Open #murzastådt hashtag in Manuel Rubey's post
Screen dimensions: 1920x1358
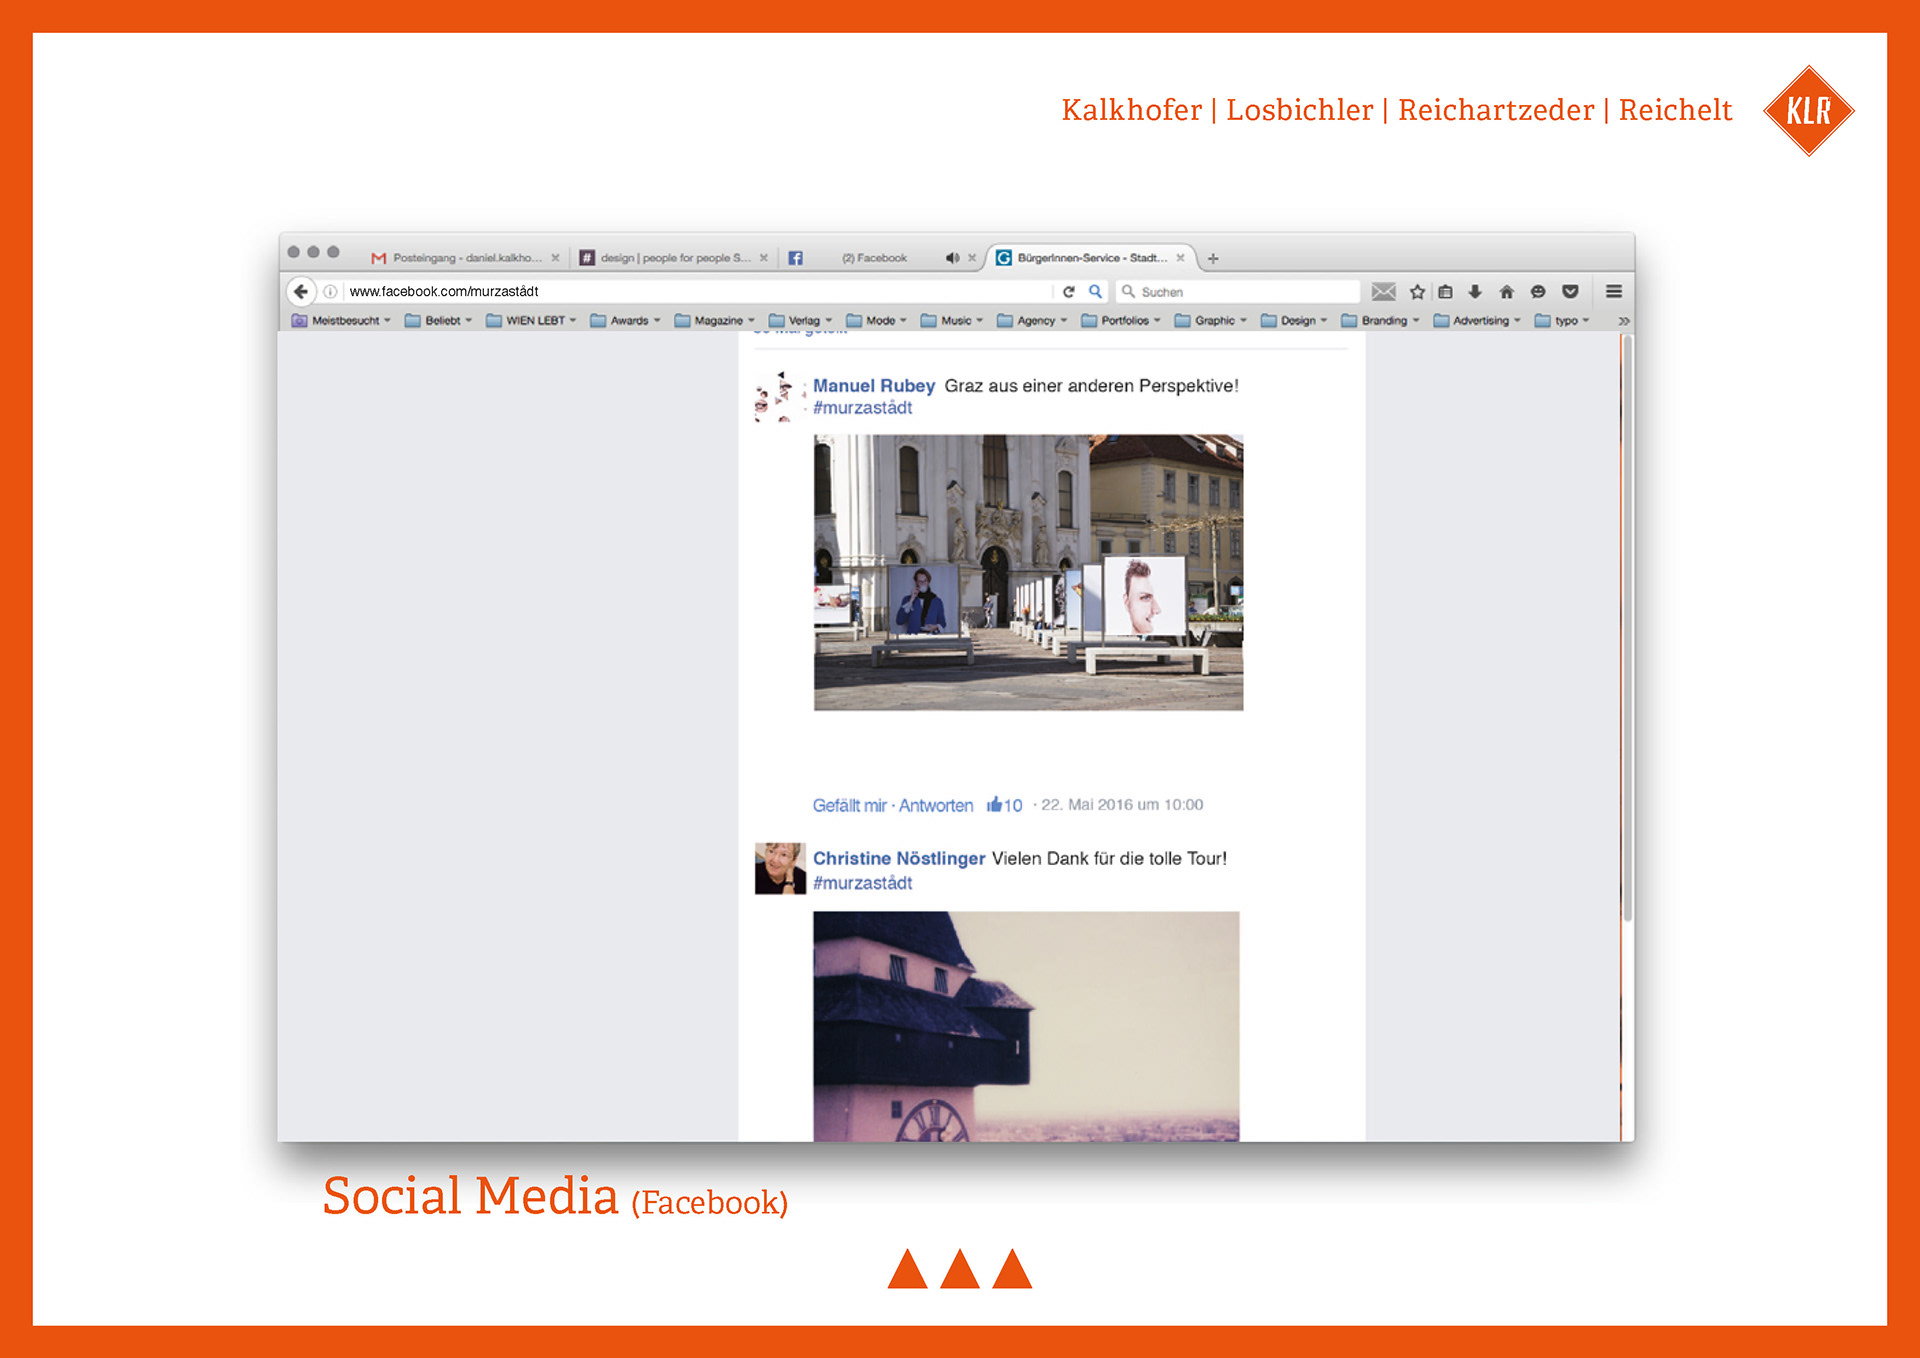[x=862, y=408]
